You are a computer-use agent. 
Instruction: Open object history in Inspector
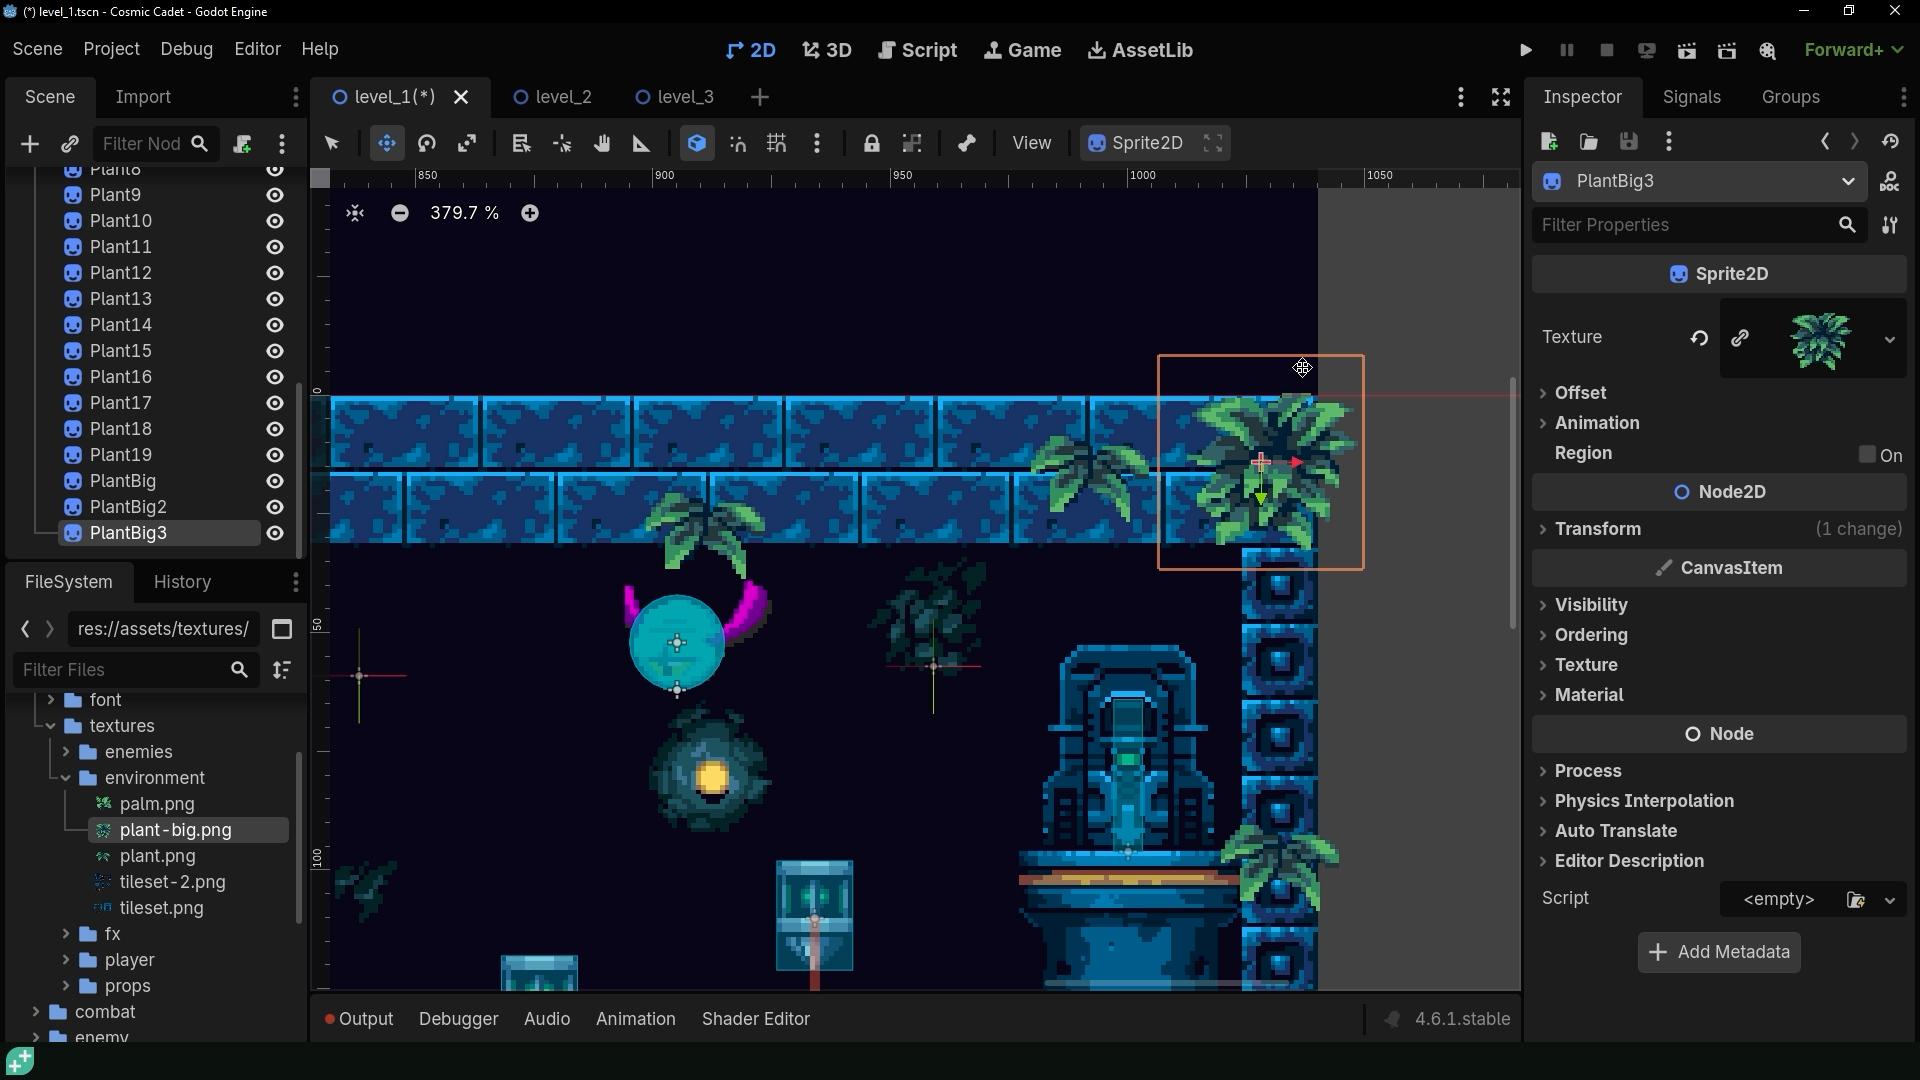[x=1890, y=142]
